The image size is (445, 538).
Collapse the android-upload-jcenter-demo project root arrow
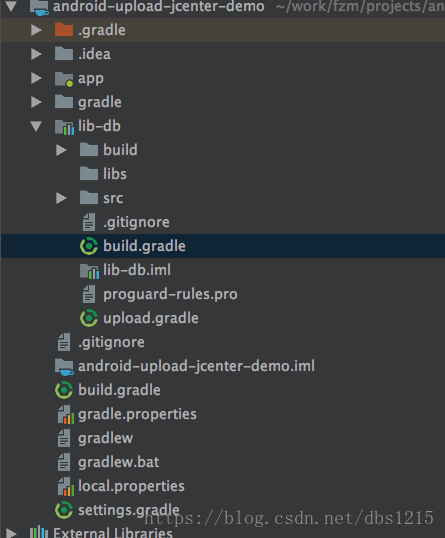point(11,6)
